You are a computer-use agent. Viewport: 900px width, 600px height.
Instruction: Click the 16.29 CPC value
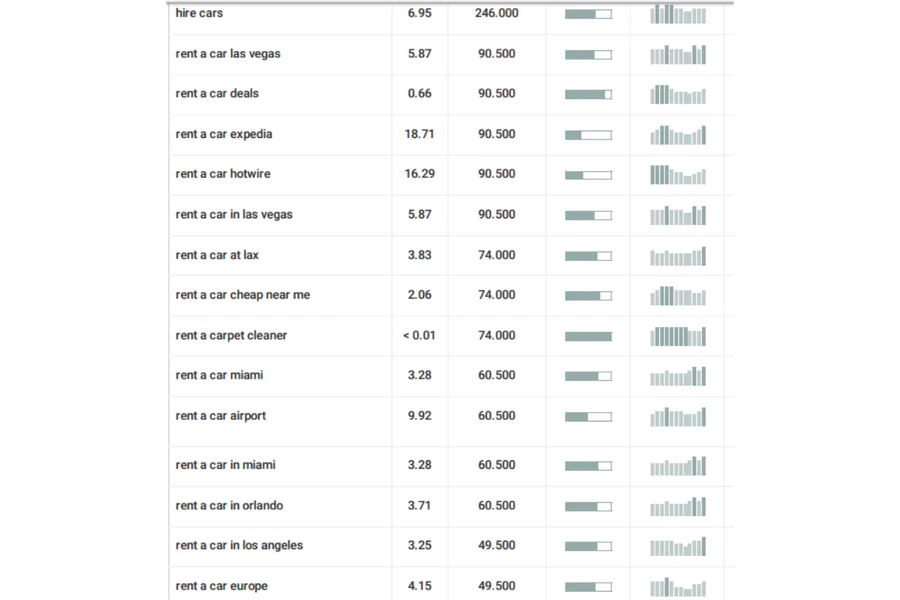click(420, 174)
